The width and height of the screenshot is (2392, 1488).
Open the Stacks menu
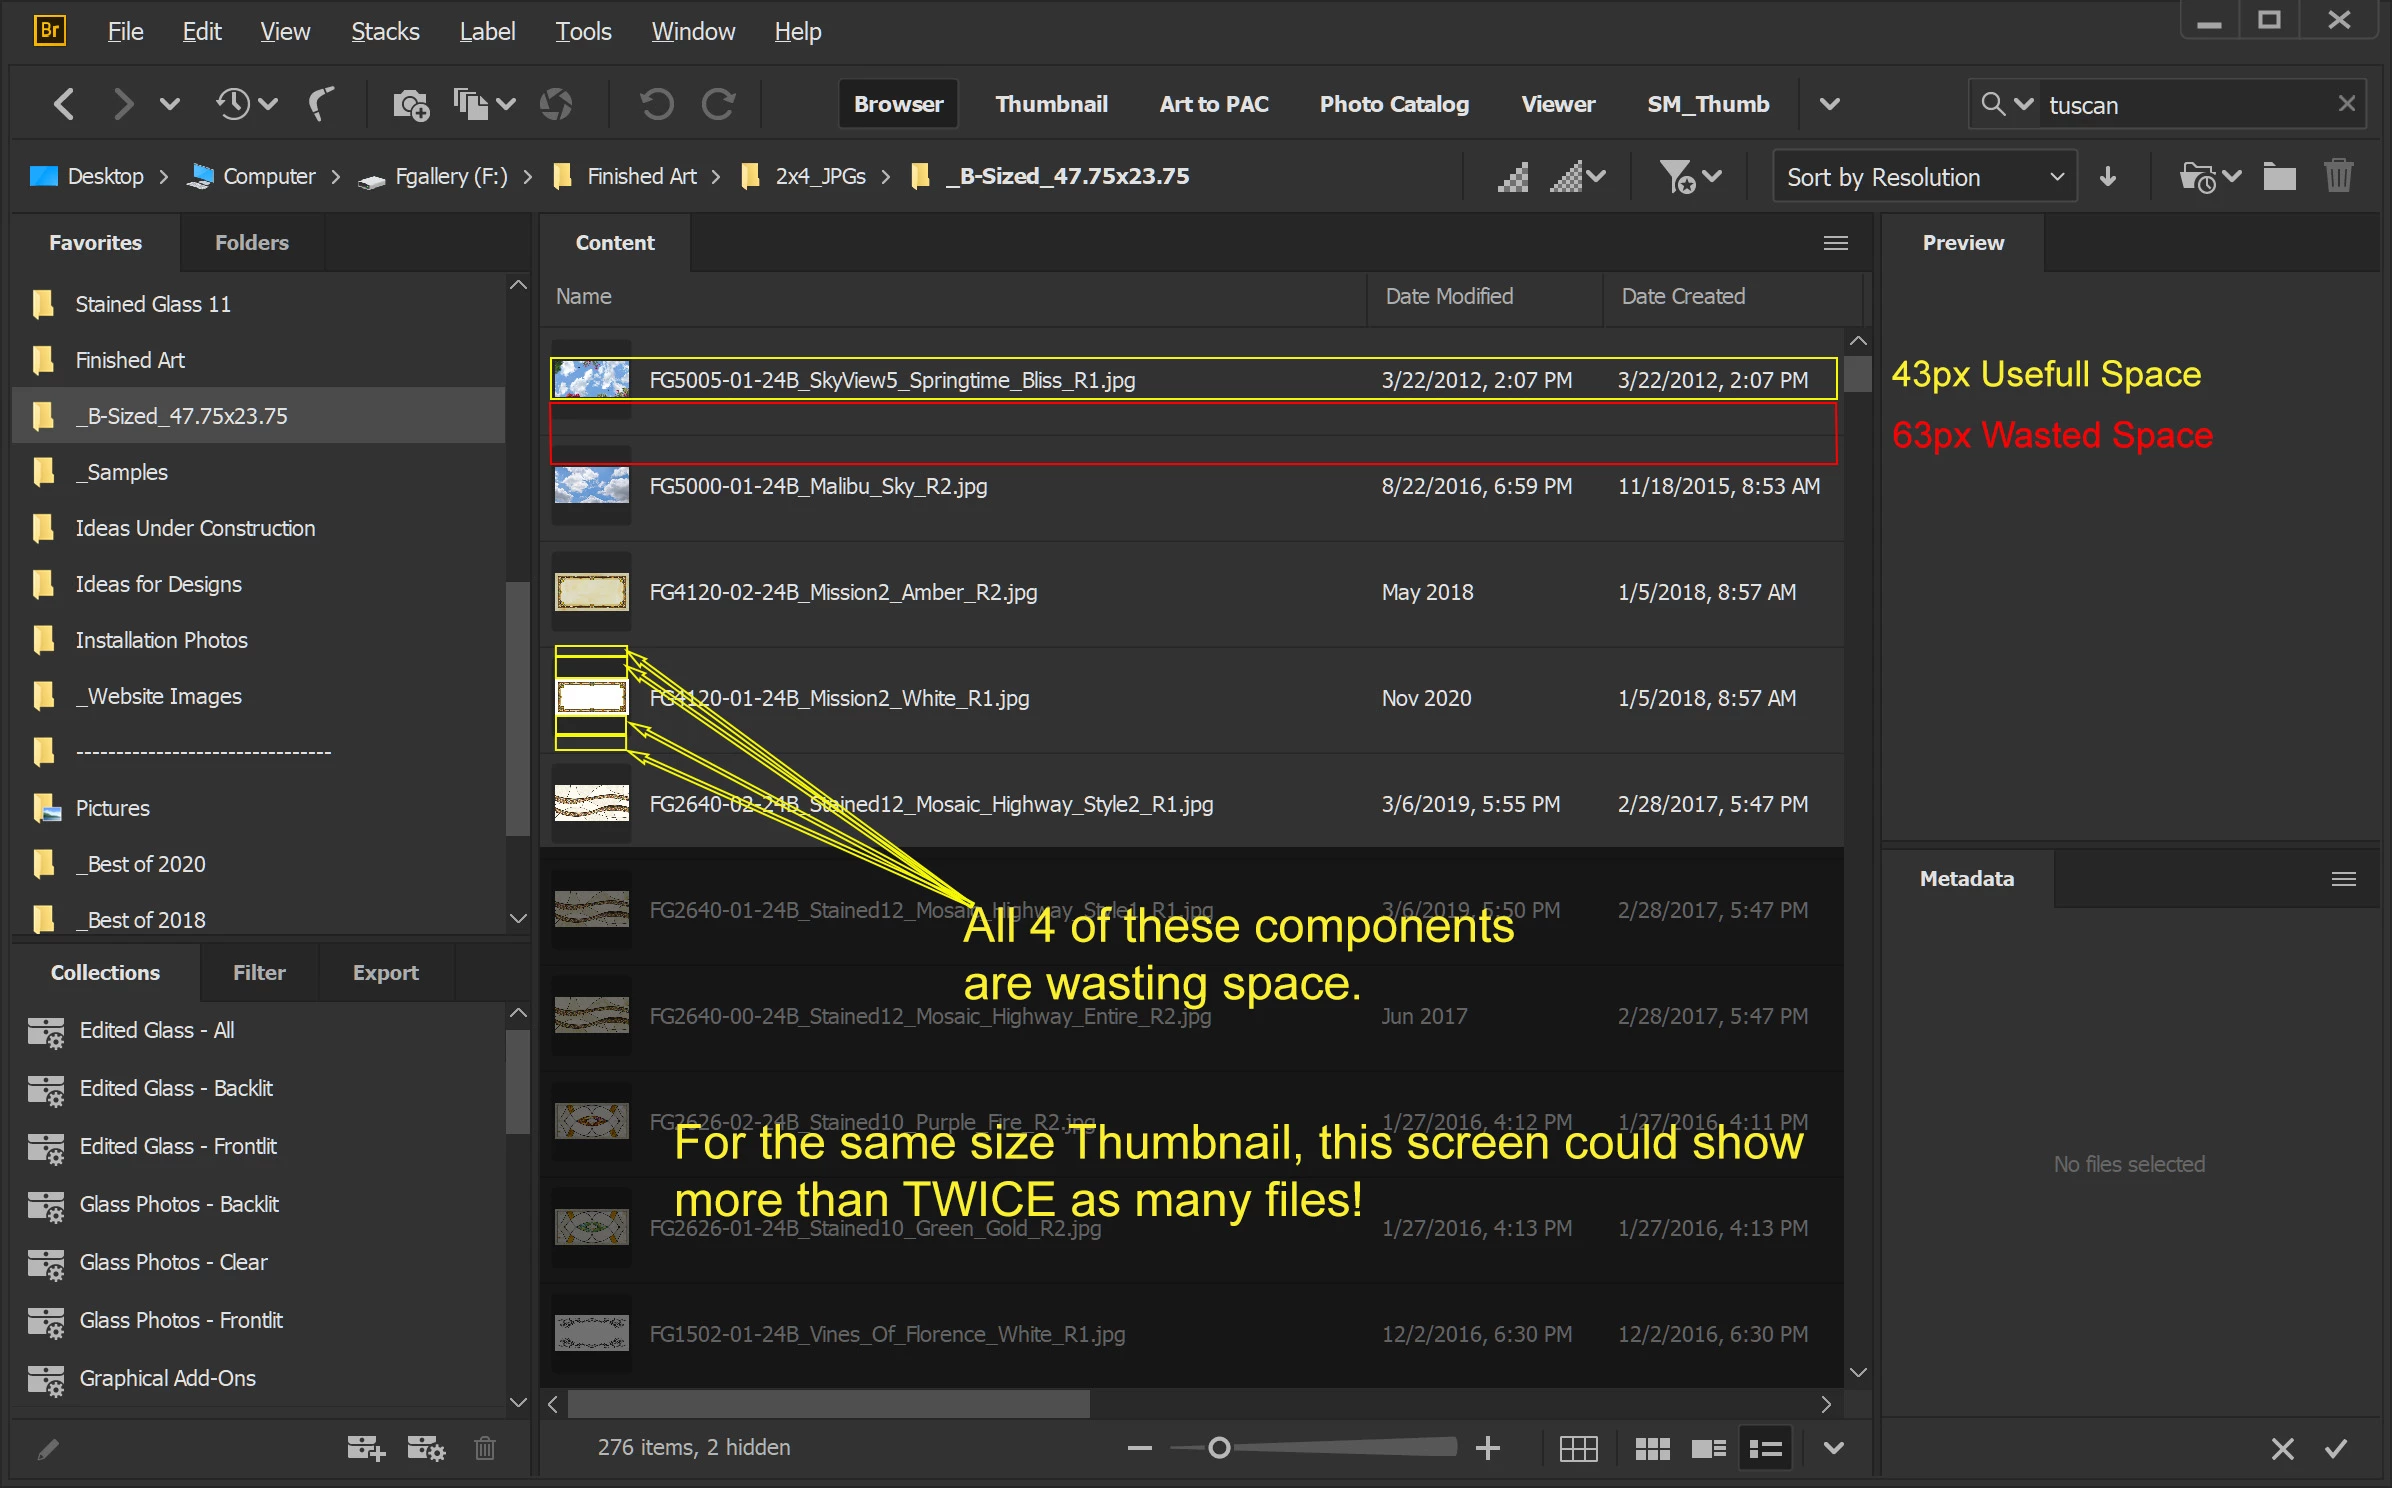coord(385,31)
